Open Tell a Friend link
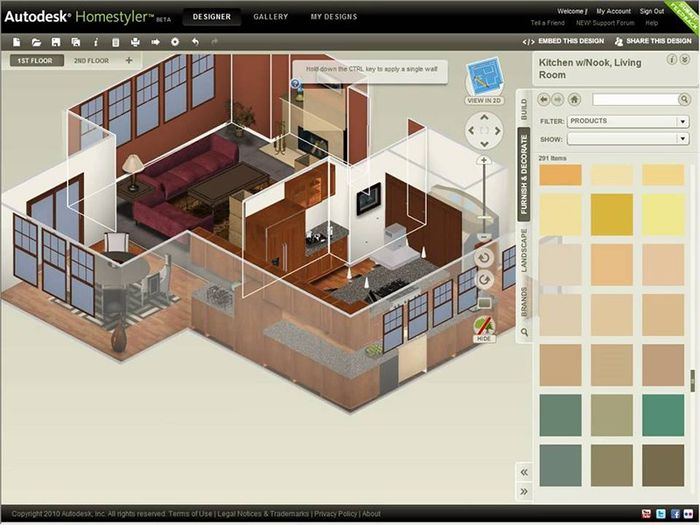 (547, 23)
